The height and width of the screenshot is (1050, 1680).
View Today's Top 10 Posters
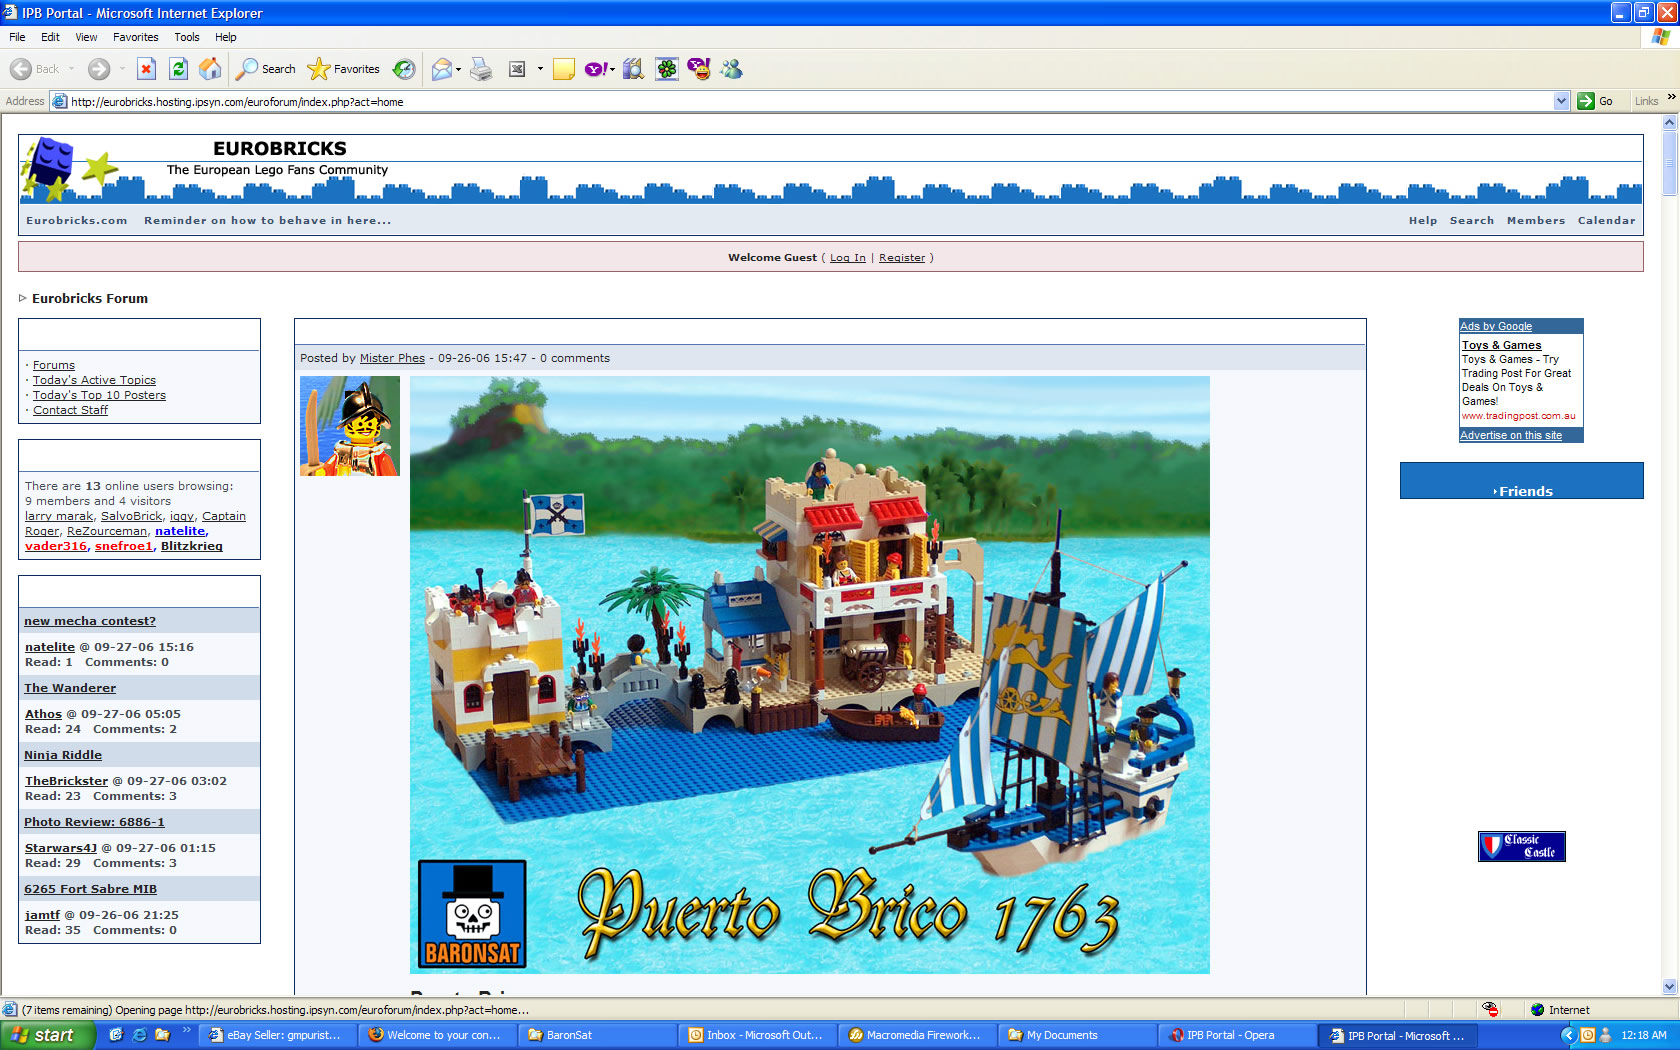(x=99, y=394)
